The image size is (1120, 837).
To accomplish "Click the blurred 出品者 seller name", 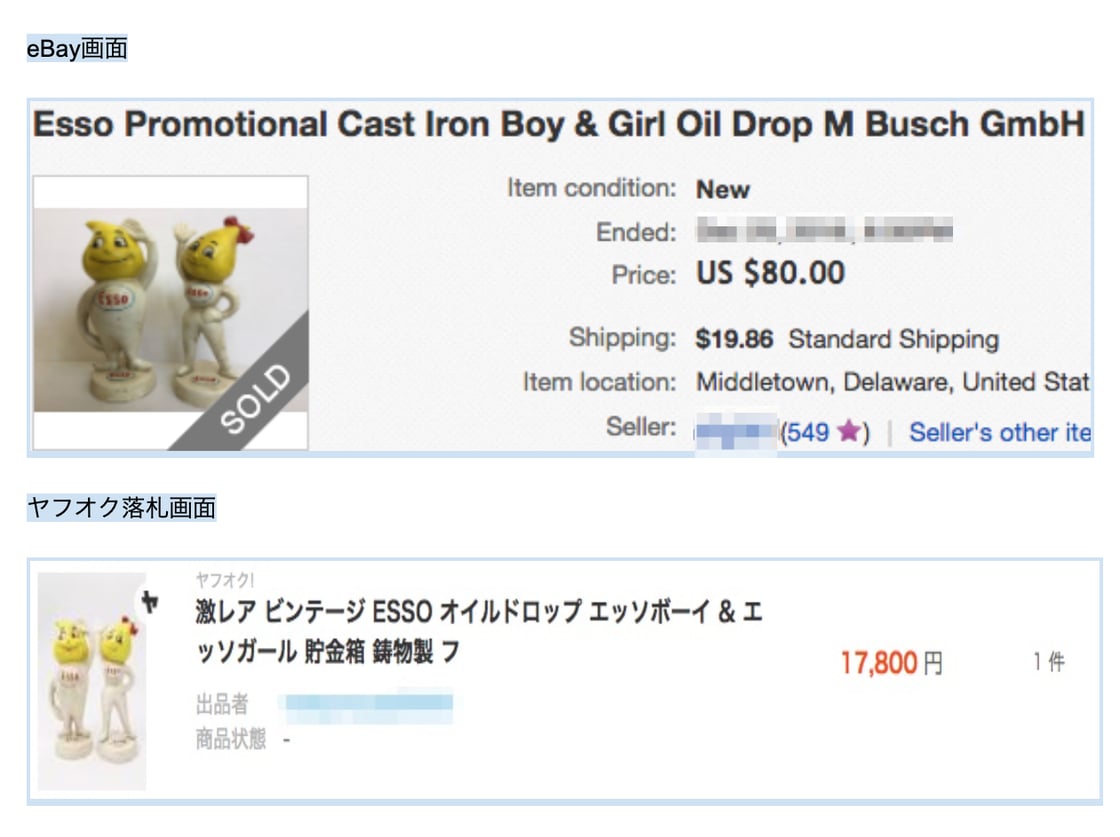I will point(368,706).
